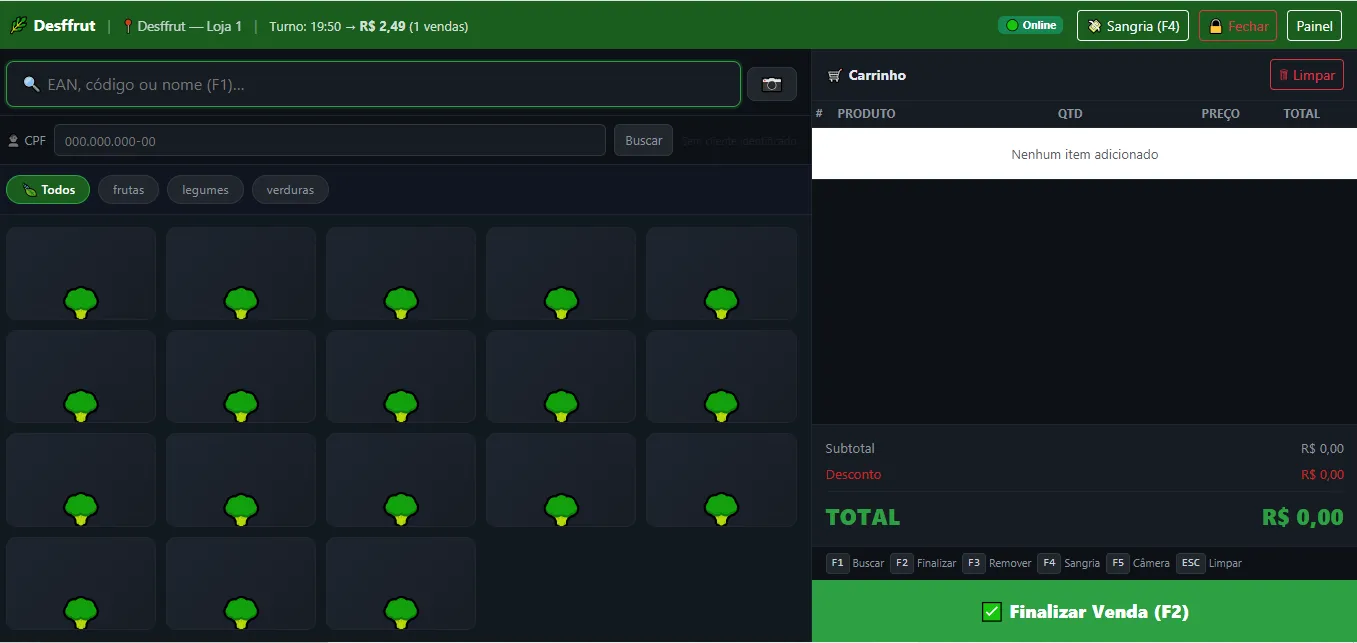1357x643 pixels.
Task: Show only verduras products
Action: 290,189
